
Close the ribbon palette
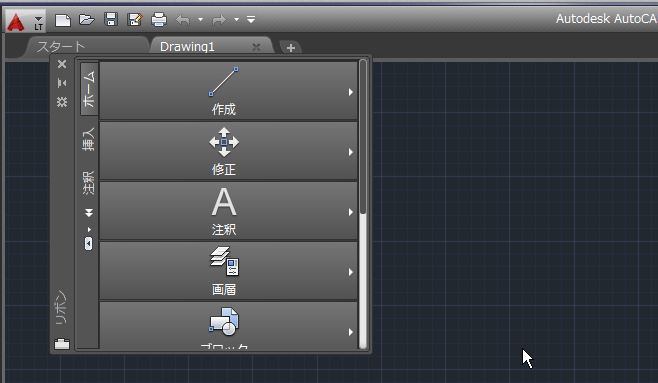click(62, 64)
